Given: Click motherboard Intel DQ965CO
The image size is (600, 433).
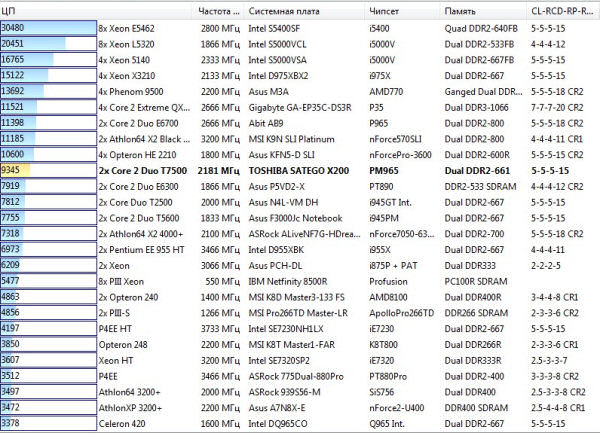Looking at the screenshot, I should click(x=278, y=424).
